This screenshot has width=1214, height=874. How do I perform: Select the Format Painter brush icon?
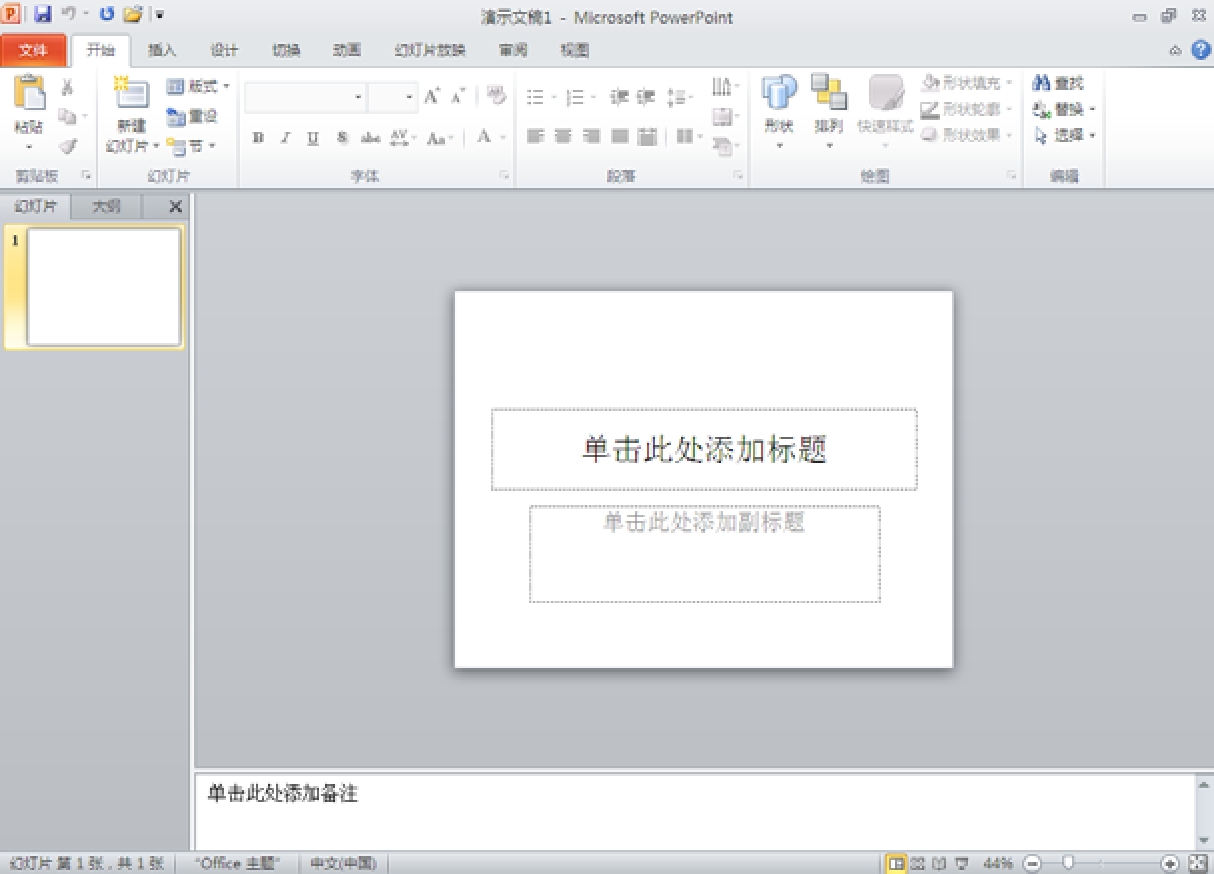[68, 146]
